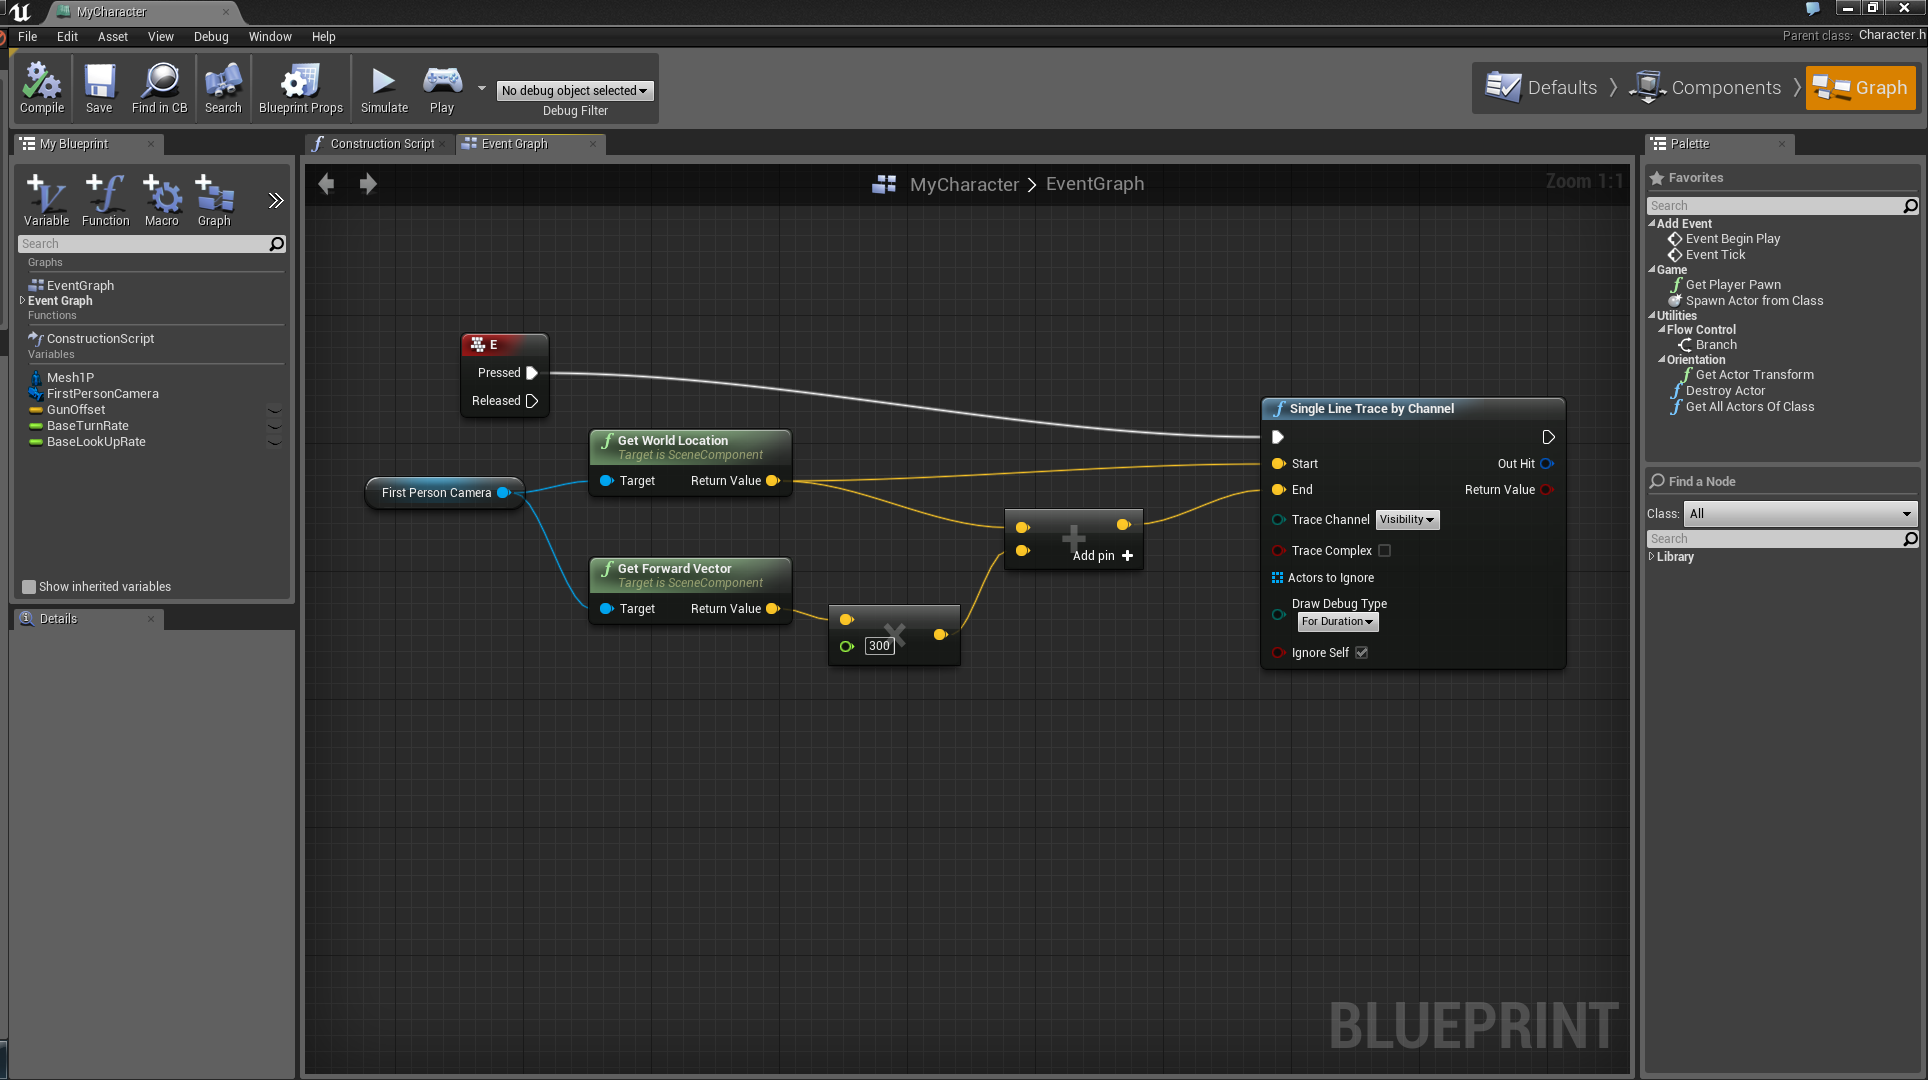
Task: Open the Search toolbar tool
Action: 223,88
